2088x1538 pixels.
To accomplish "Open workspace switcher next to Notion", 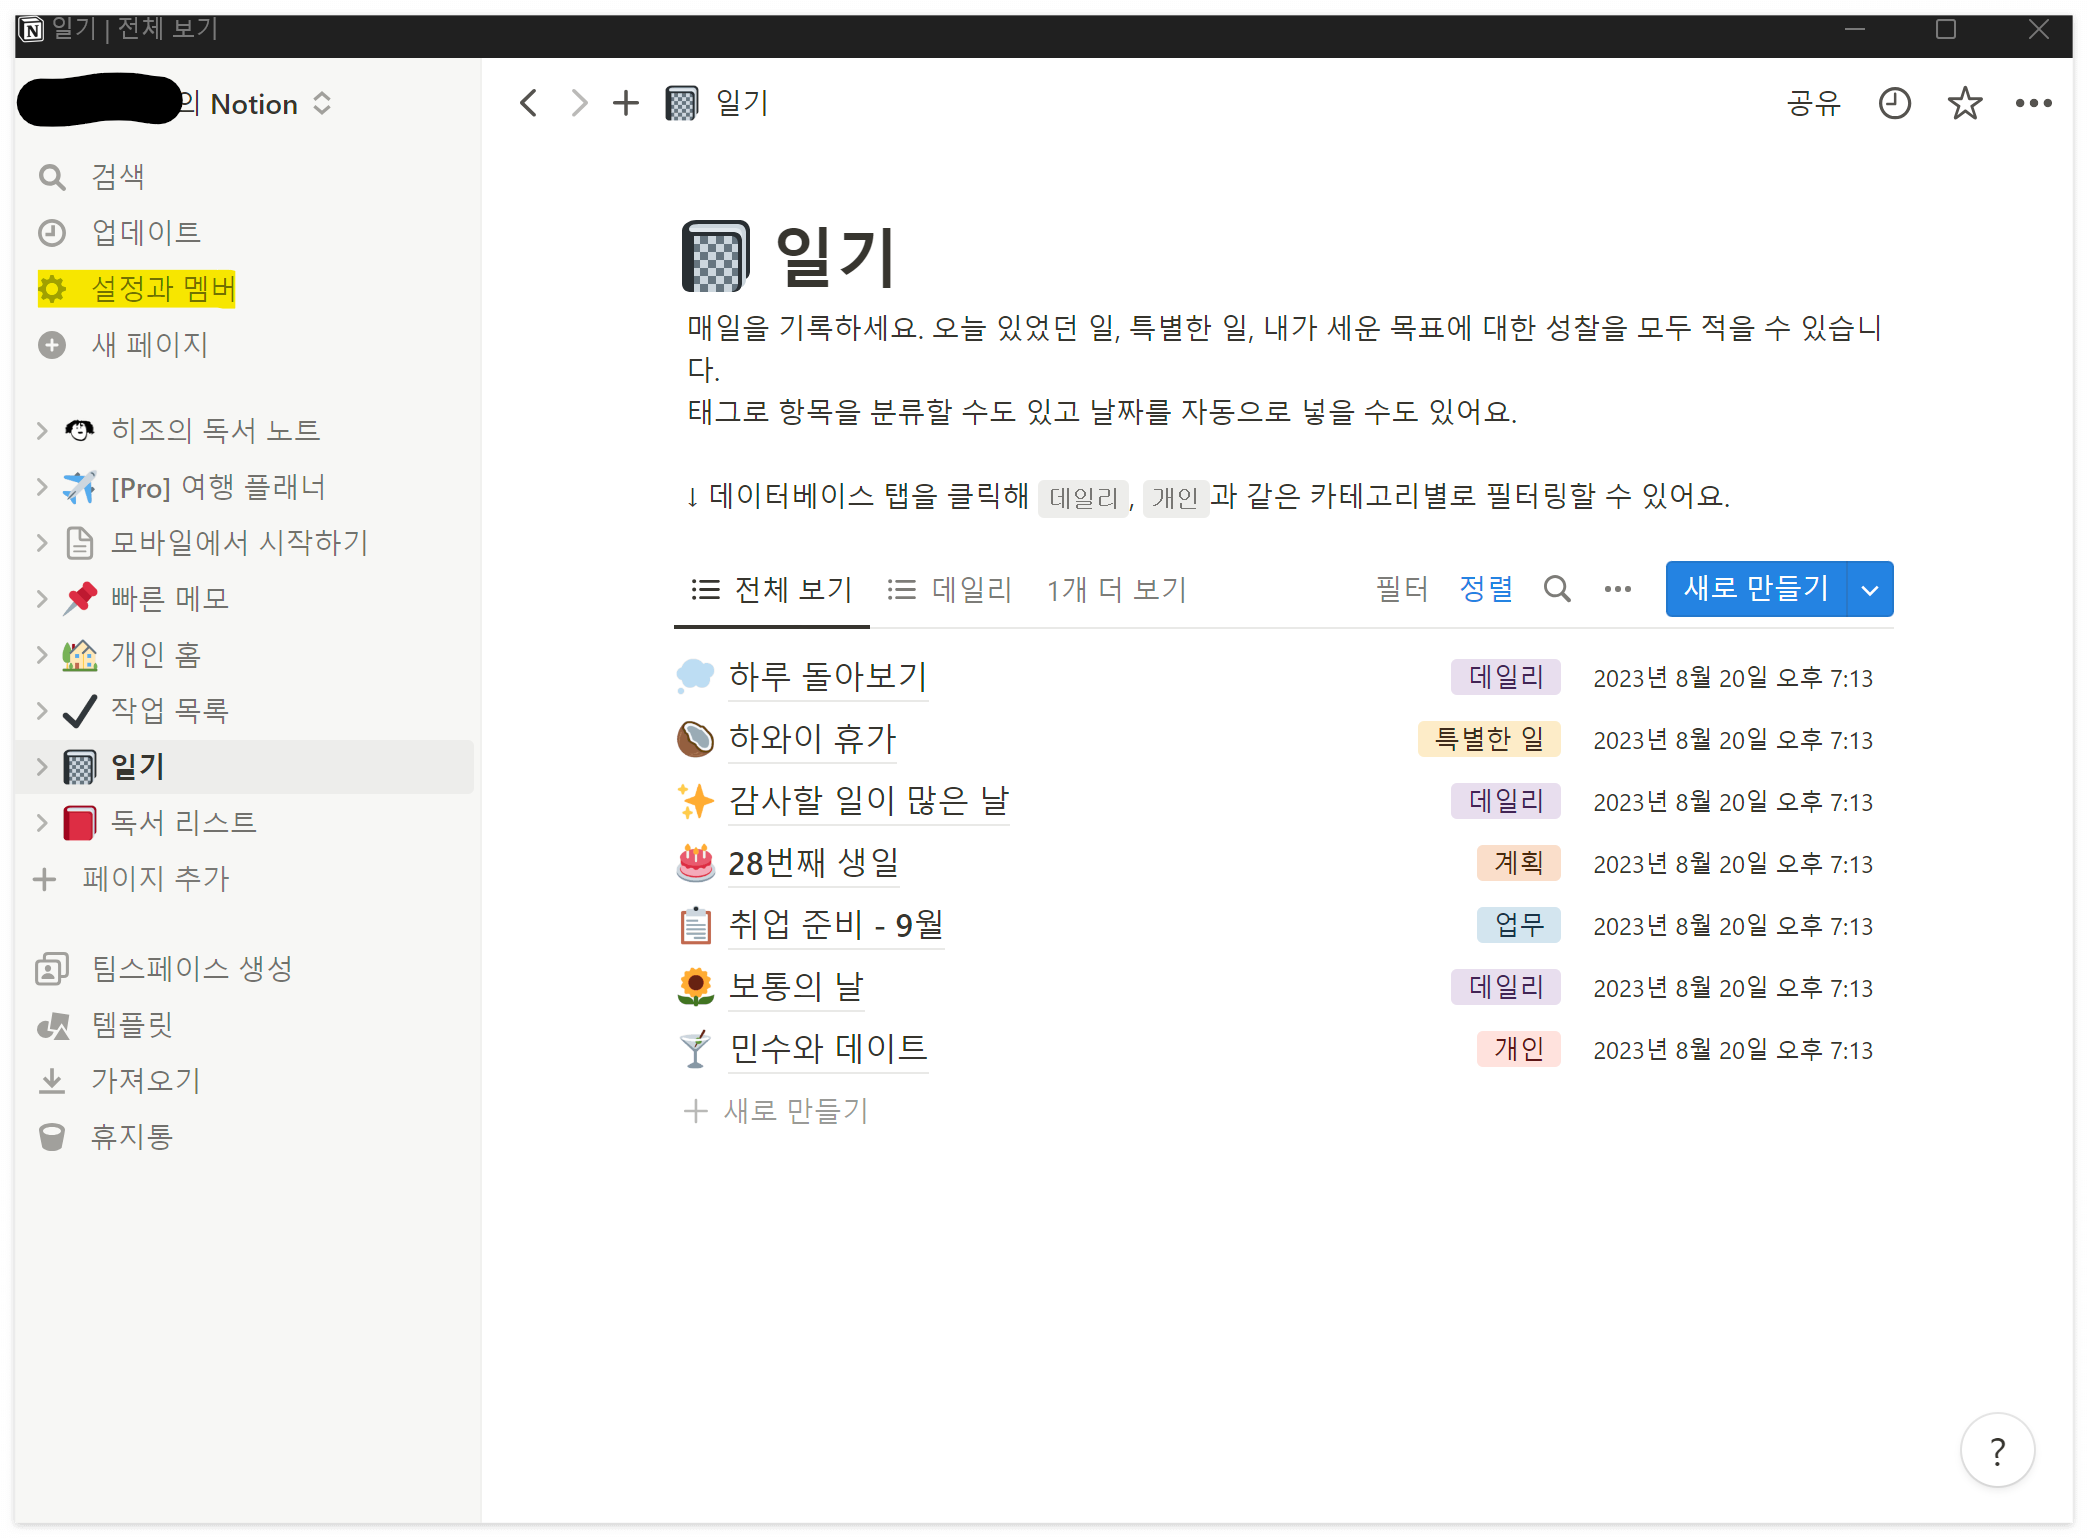I will click(x=322, y=104).
